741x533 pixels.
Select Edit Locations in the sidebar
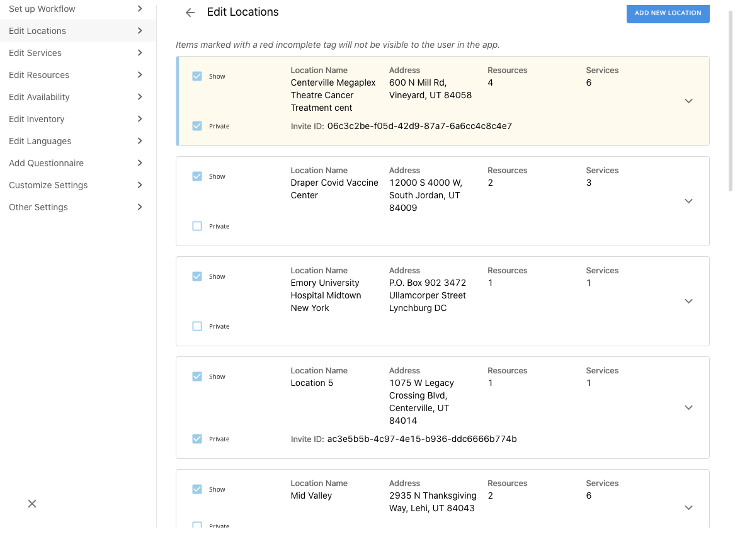tap(78, 31)
